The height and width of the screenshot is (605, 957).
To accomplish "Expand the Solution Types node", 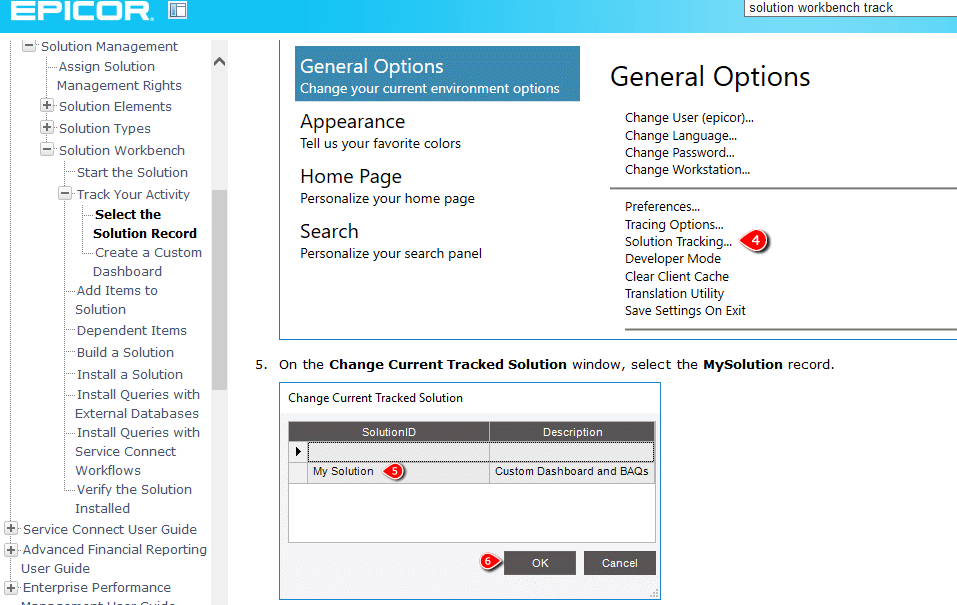I will coord(47,127).
